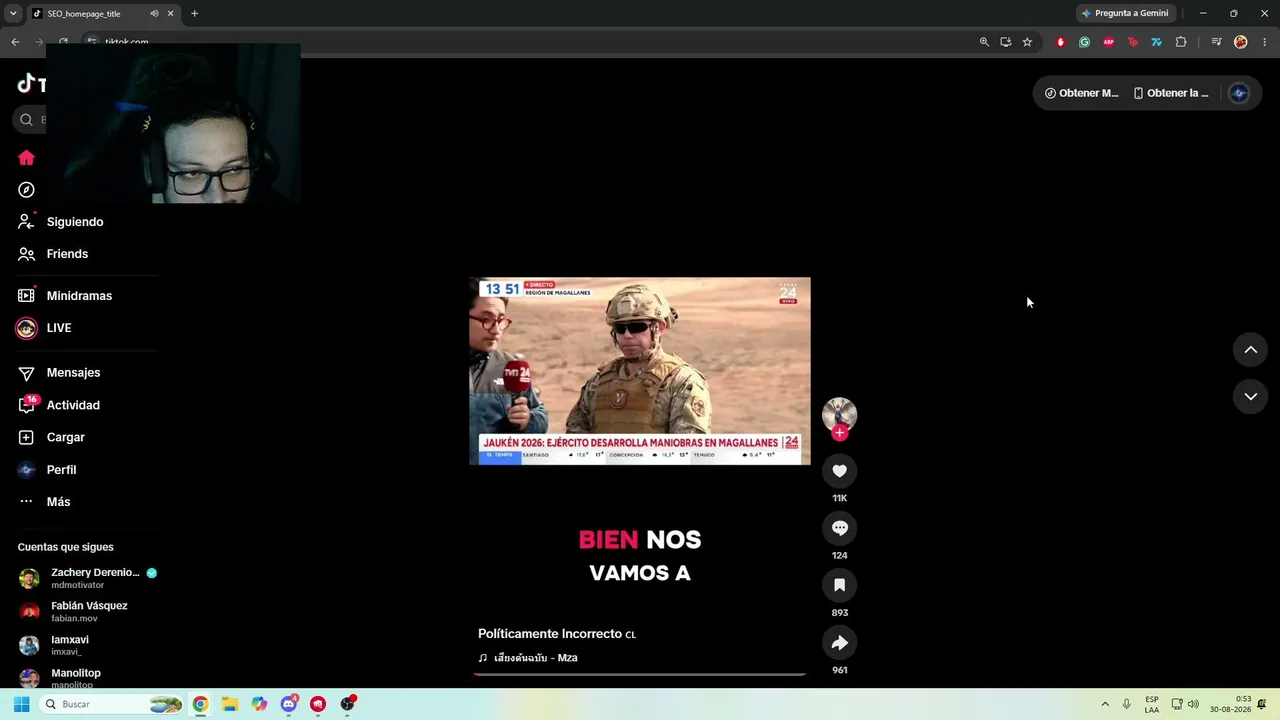Open the ABP Adblock Plus extension
This screenshot has height=720, width=1280.
coord(1109,42)
